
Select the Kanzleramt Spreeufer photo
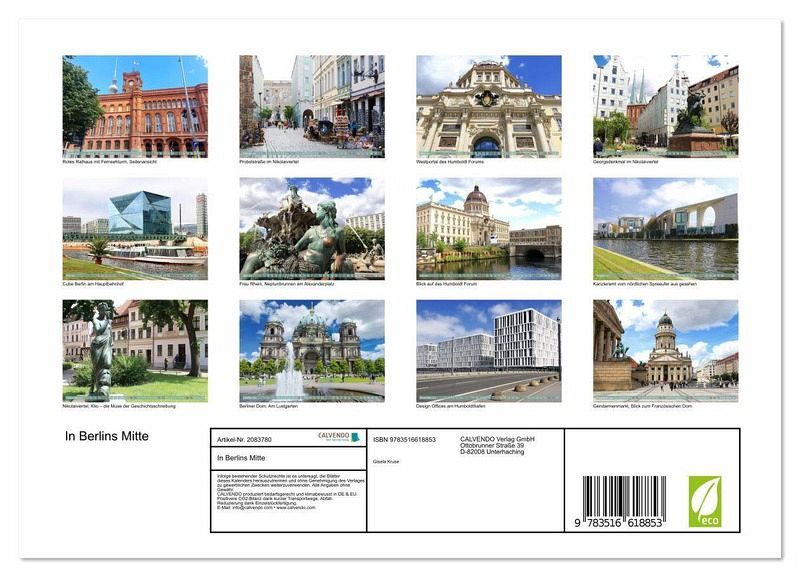[x=665, y=229]
